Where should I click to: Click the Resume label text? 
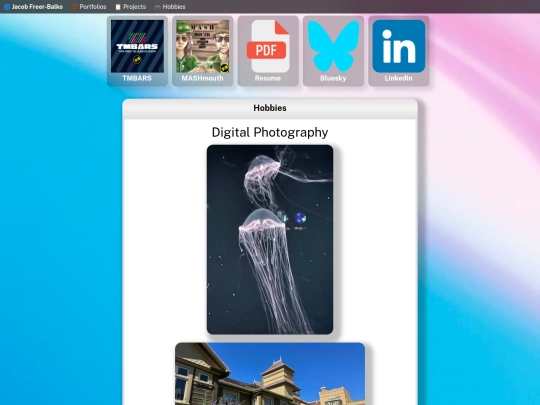coord(268,78)
